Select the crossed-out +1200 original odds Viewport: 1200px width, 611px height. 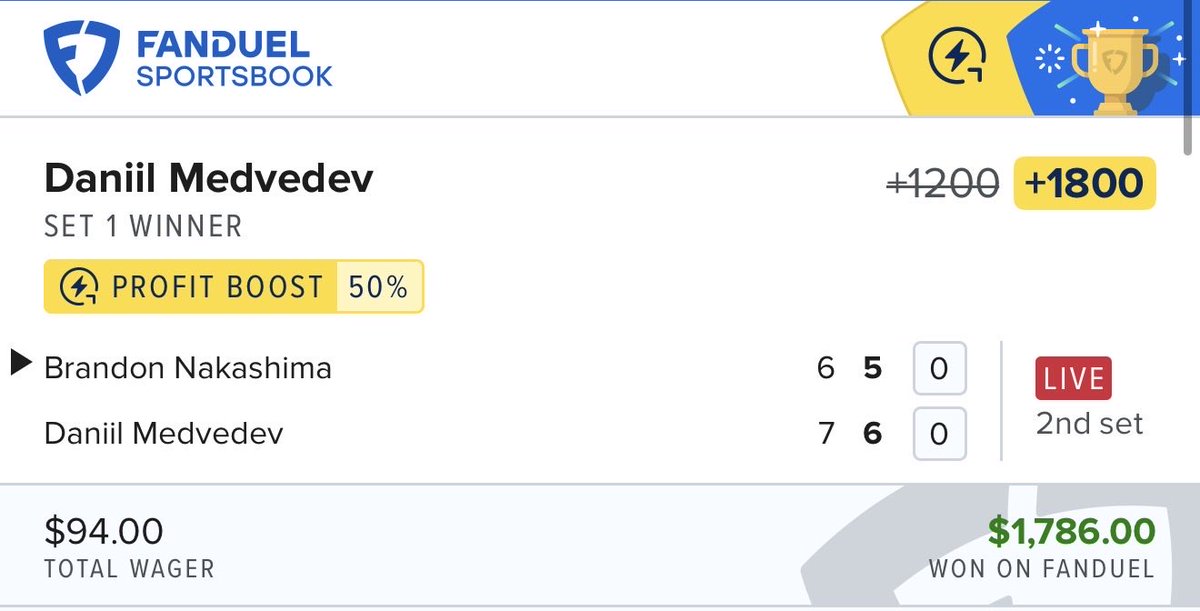(x=943, y=184)
